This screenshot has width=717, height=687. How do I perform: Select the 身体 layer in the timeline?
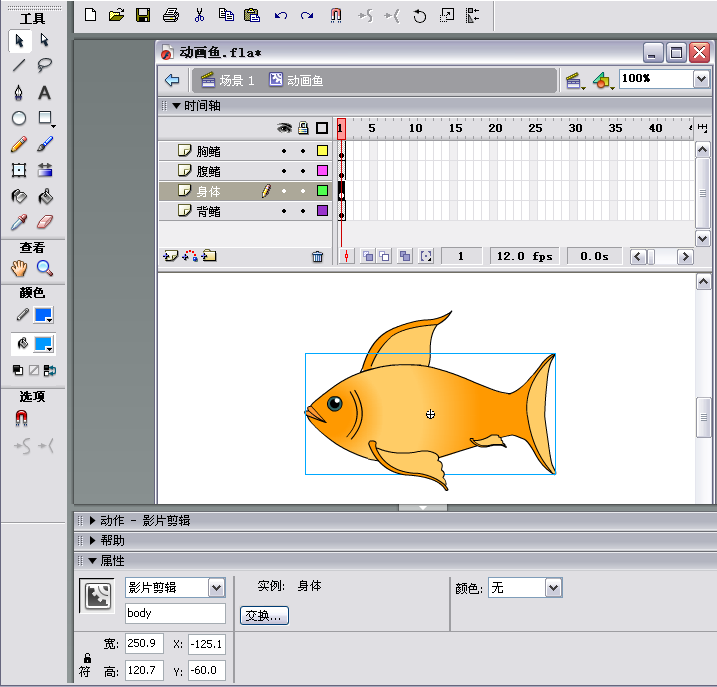tap(208, 191)
